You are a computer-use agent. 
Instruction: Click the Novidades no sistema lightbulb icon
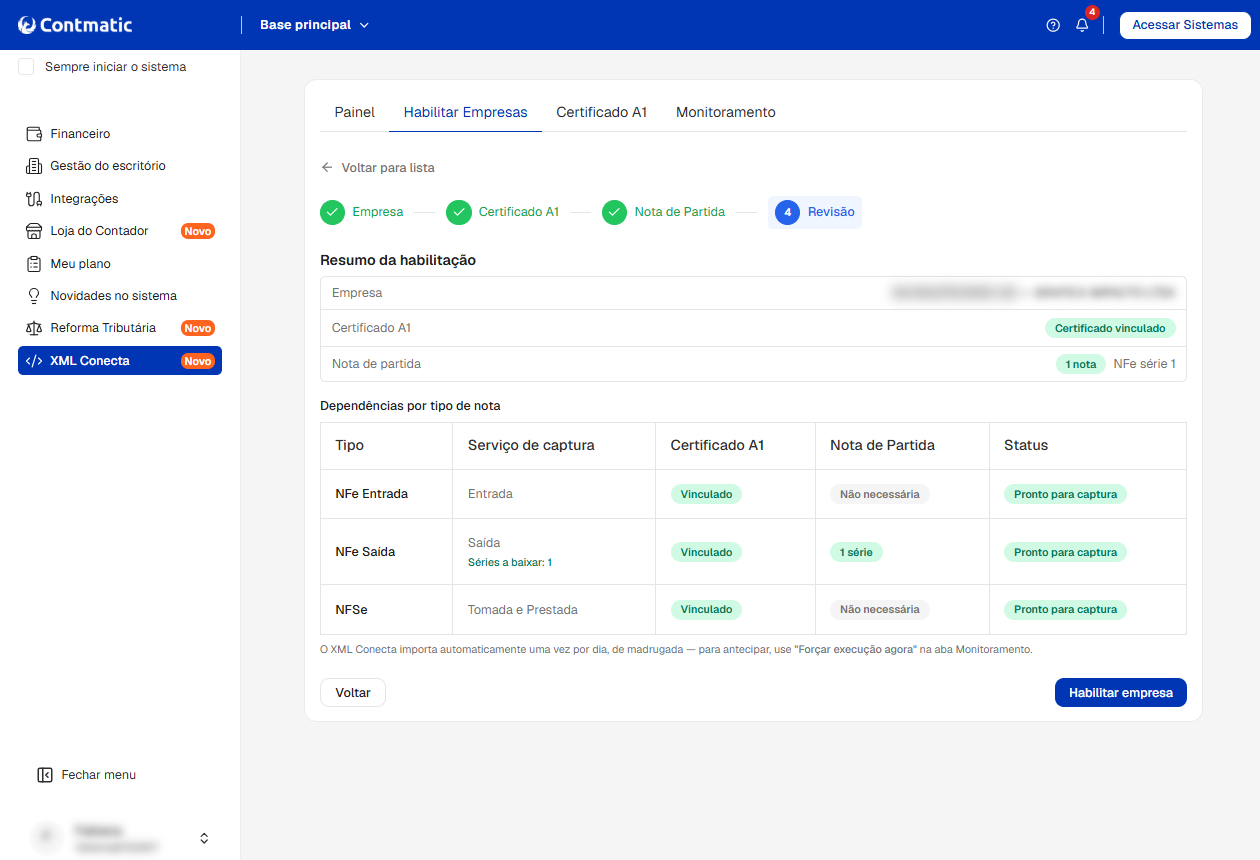(x=33, y=296)
